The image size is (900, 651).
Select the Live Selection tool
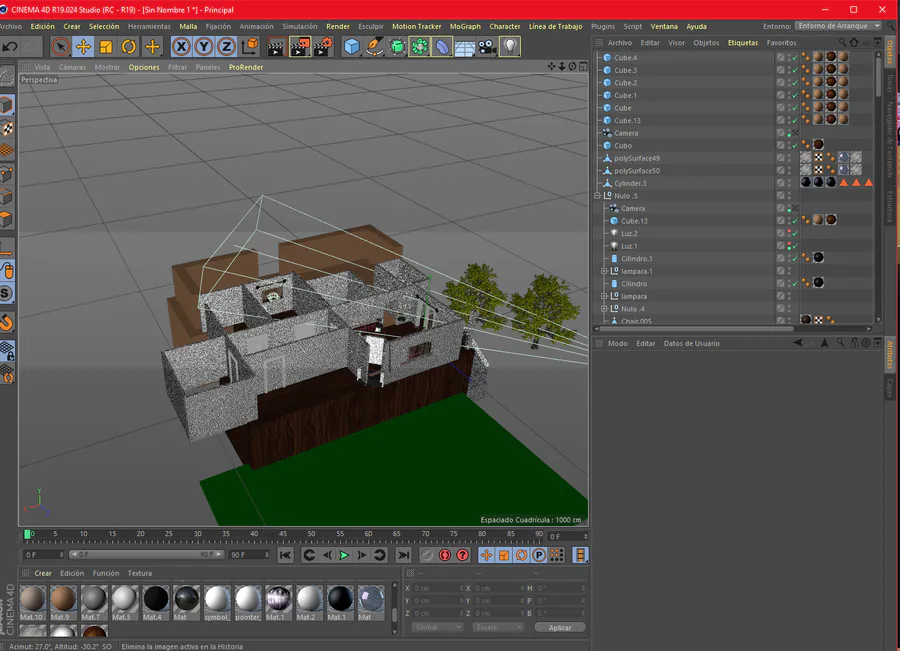point(60,46)
